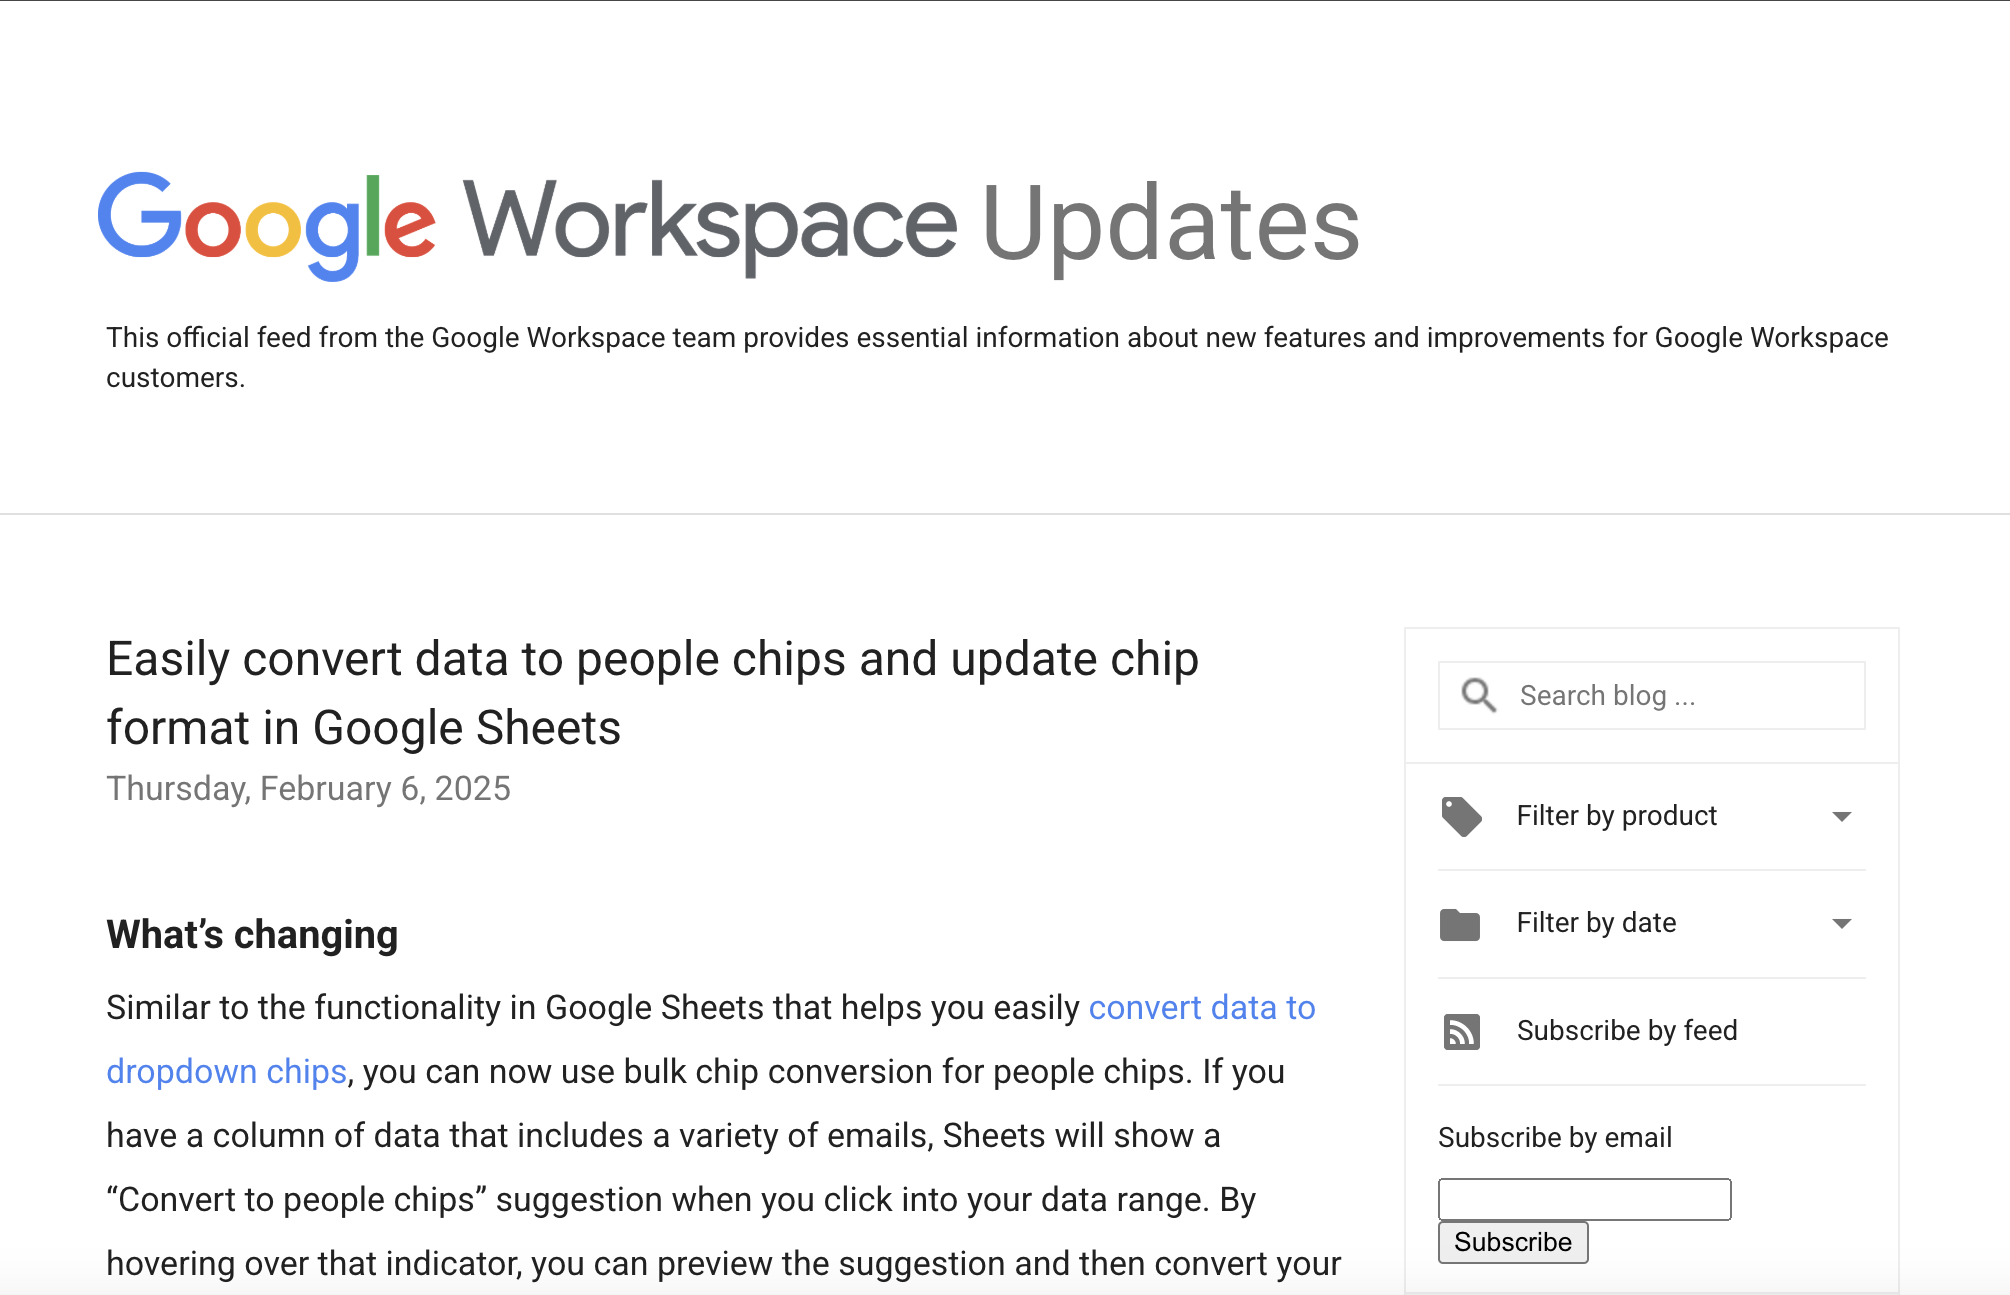Click the search magnifier icon in the sidebar
This screenshot has width=2010, height=1295.
[1478, 694]
